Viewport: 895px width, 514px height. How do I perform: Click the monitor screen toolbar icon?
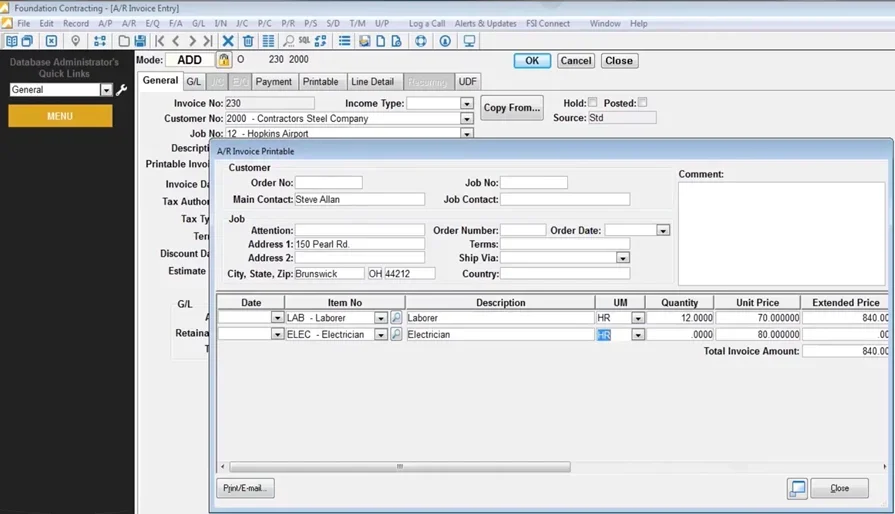click(x=469, y=41)
